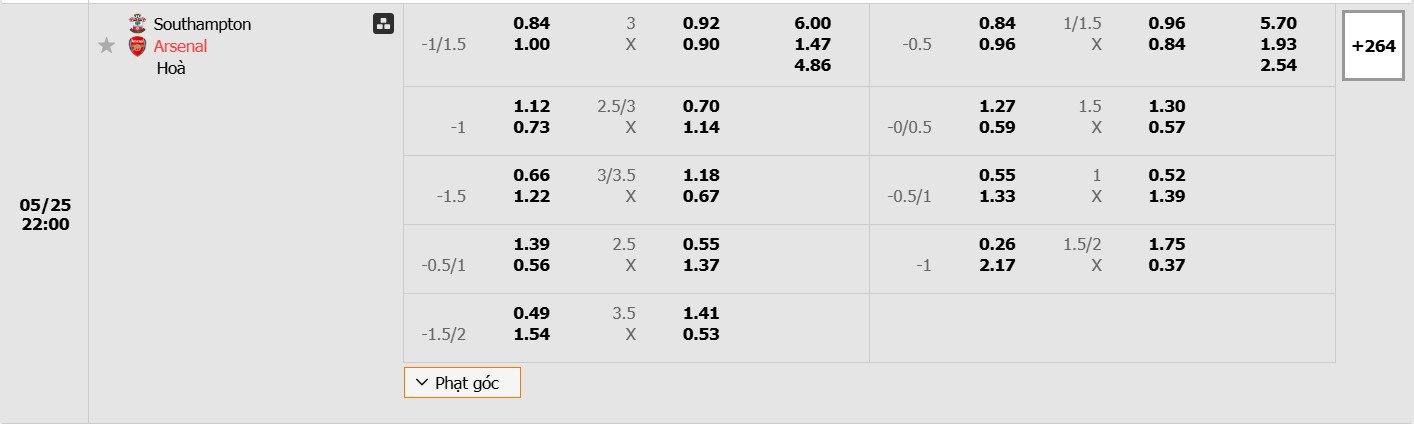
Task: Click the Hoà draw label
Action: [171, 68]
